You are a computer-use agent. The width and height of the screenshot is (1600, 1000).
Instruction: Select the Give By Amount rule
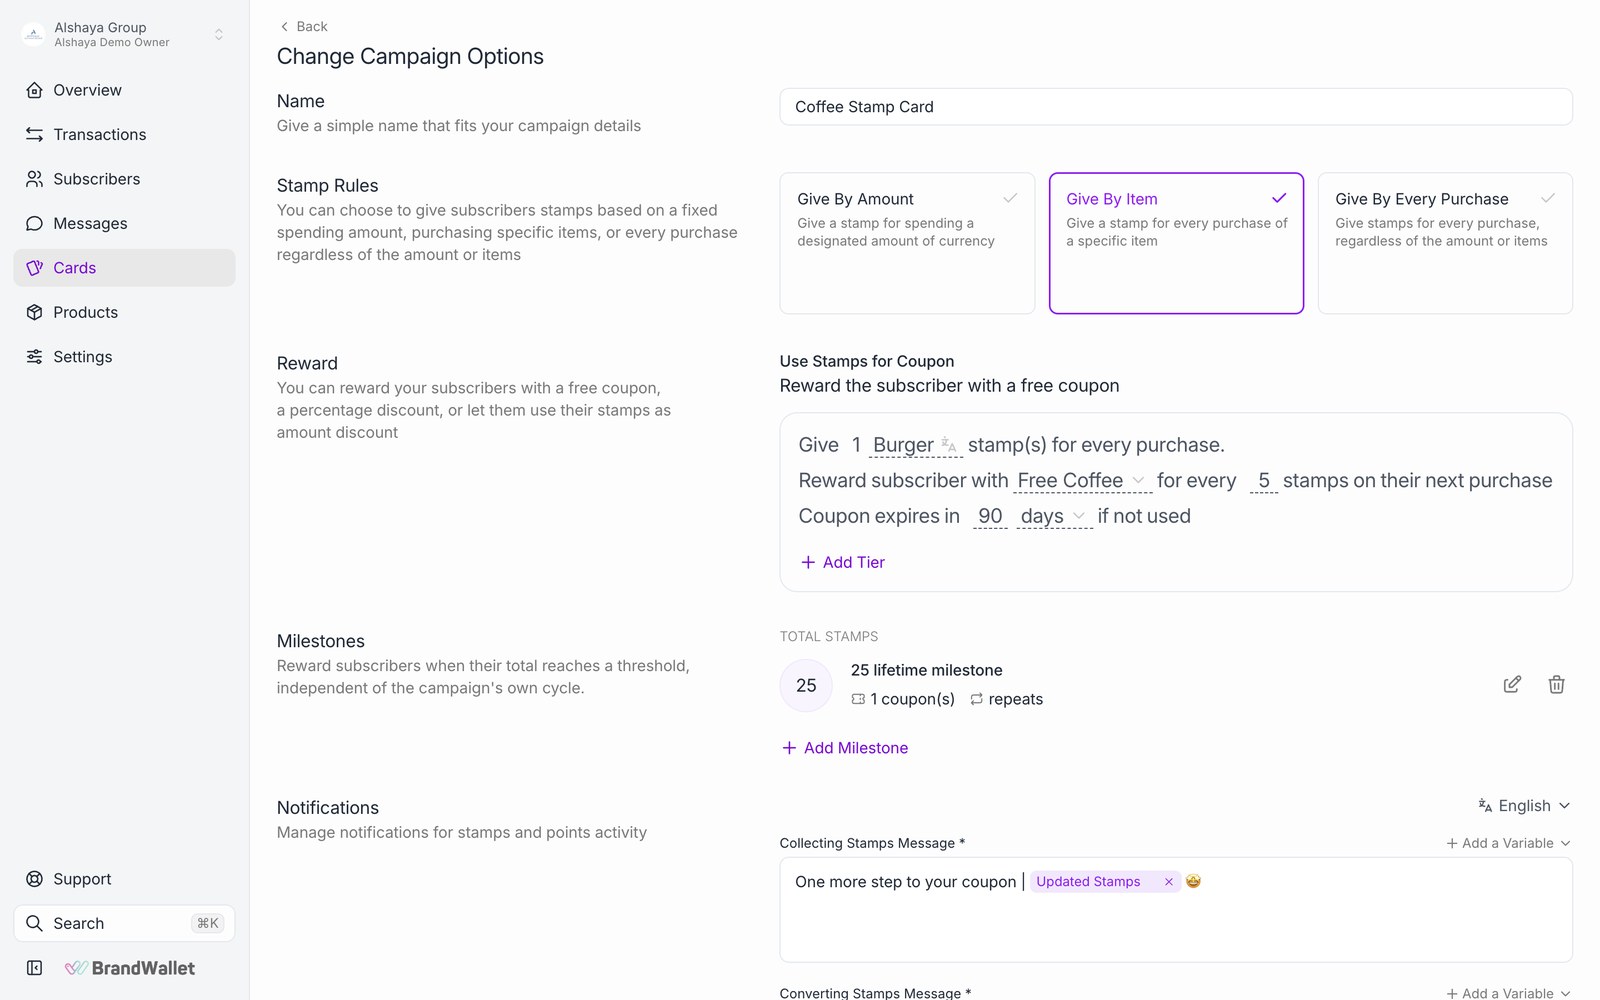click(907, 243)
